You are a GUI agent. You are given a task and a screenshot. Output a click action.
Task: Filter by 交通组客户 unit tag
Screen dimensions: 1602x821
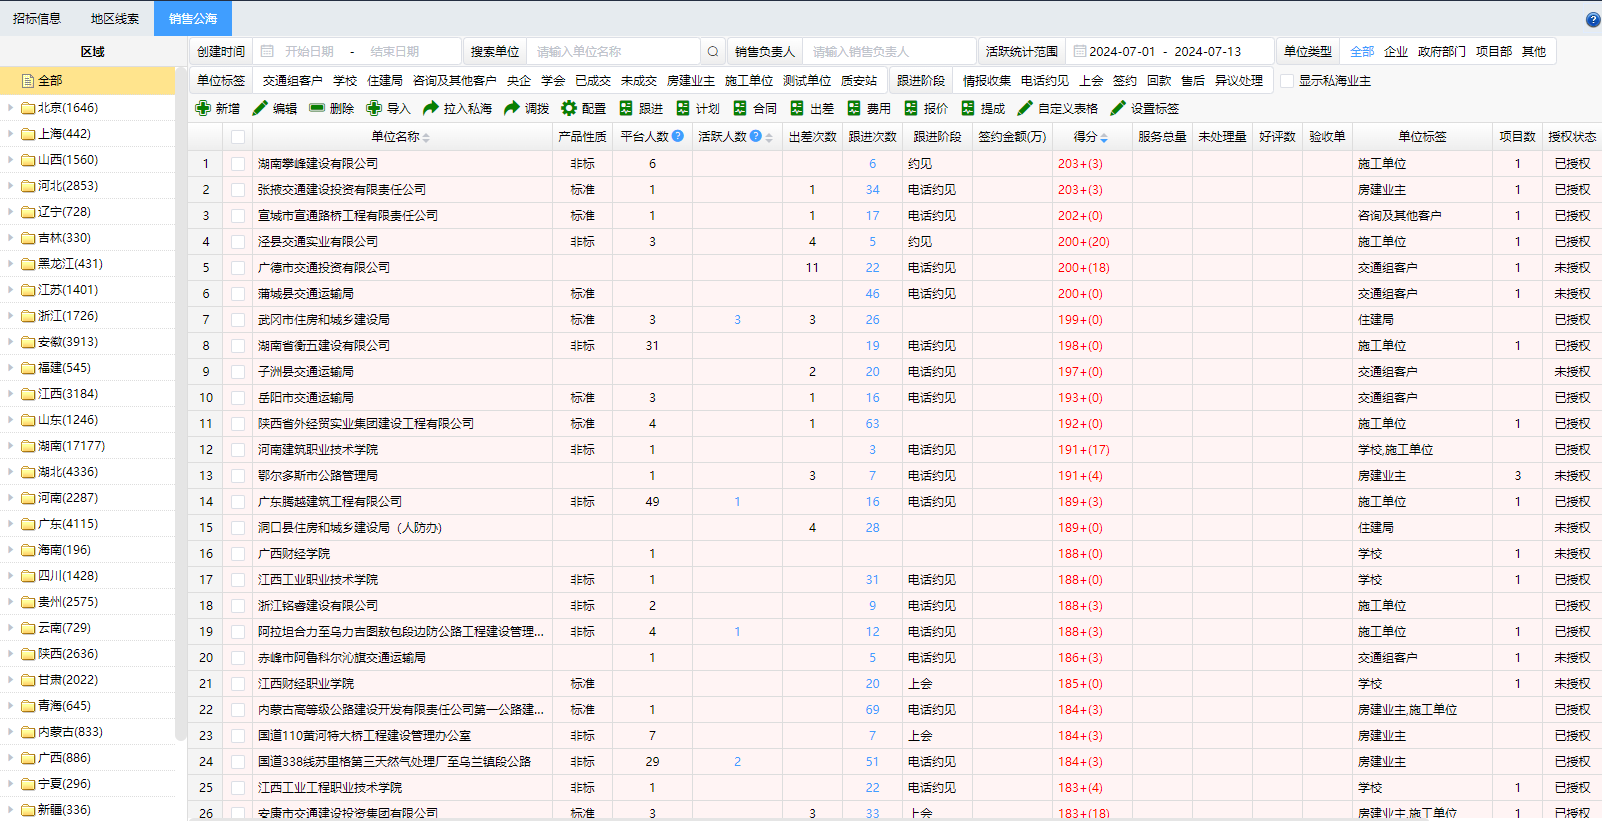293,80
